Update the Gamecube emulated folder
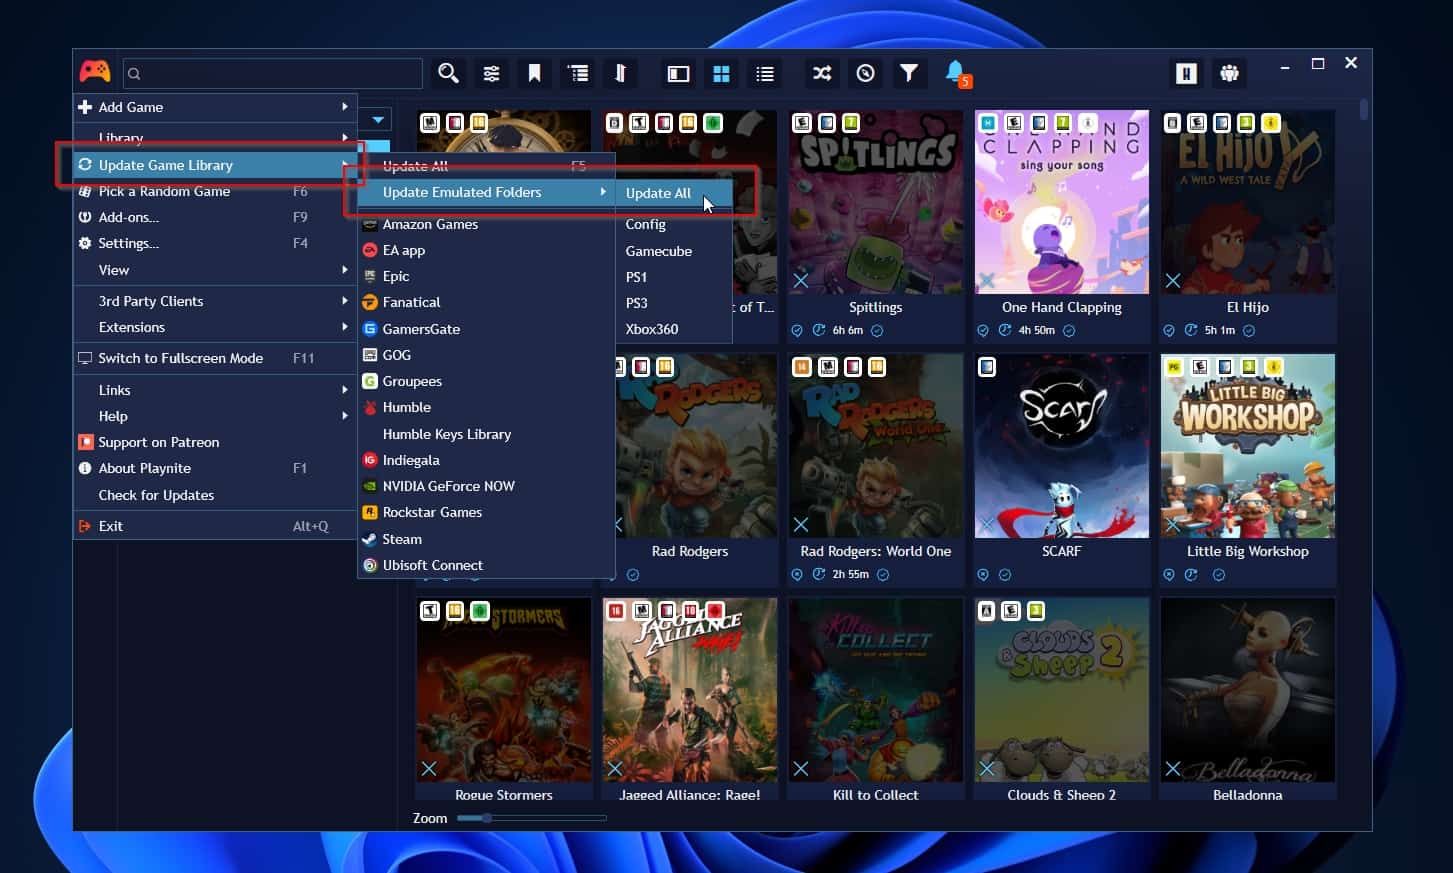This screenshot has width=1453, height=873. tap(674, 251)
